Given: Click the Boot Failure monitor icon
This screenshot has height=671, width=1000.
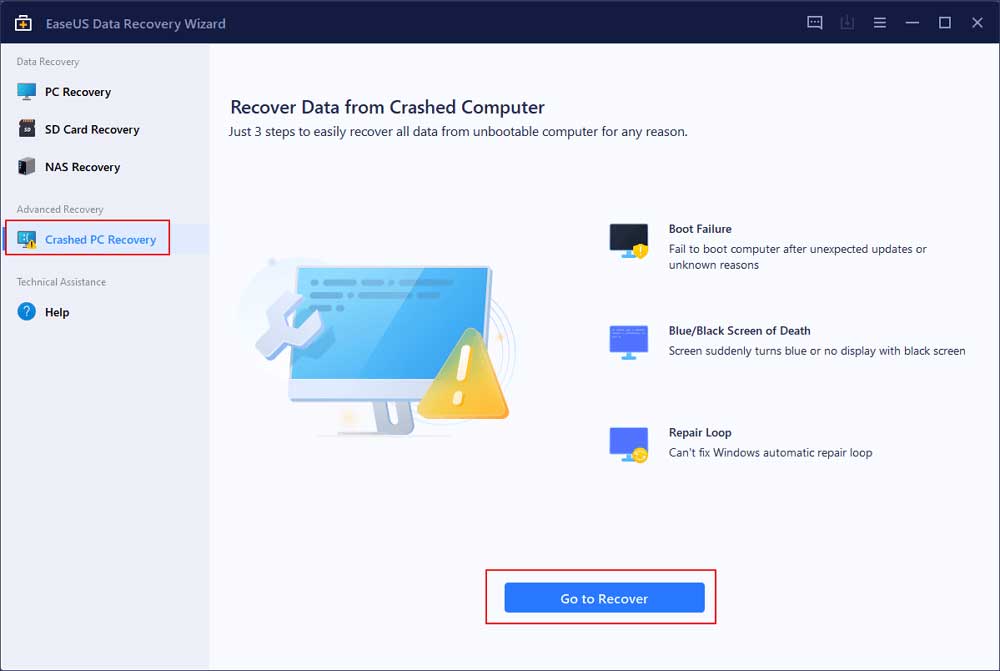Looking at the screenshot, I should point(629,241).
